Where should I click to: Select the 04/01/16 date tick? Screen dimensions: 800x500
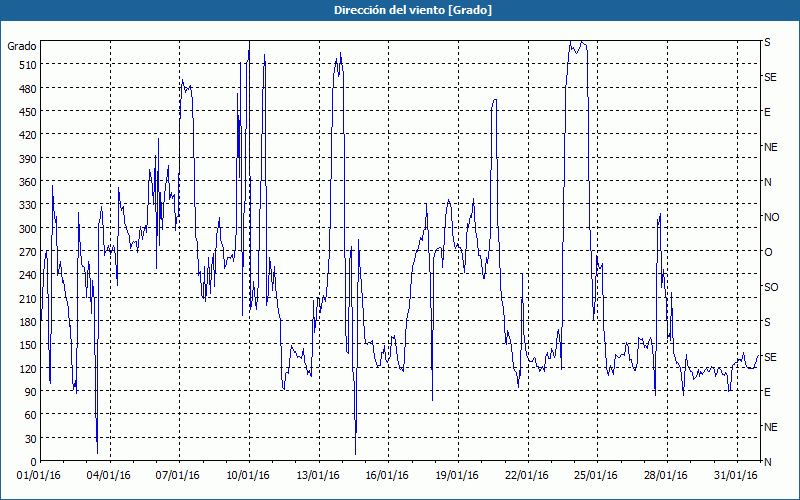click(x=109, y=476)
